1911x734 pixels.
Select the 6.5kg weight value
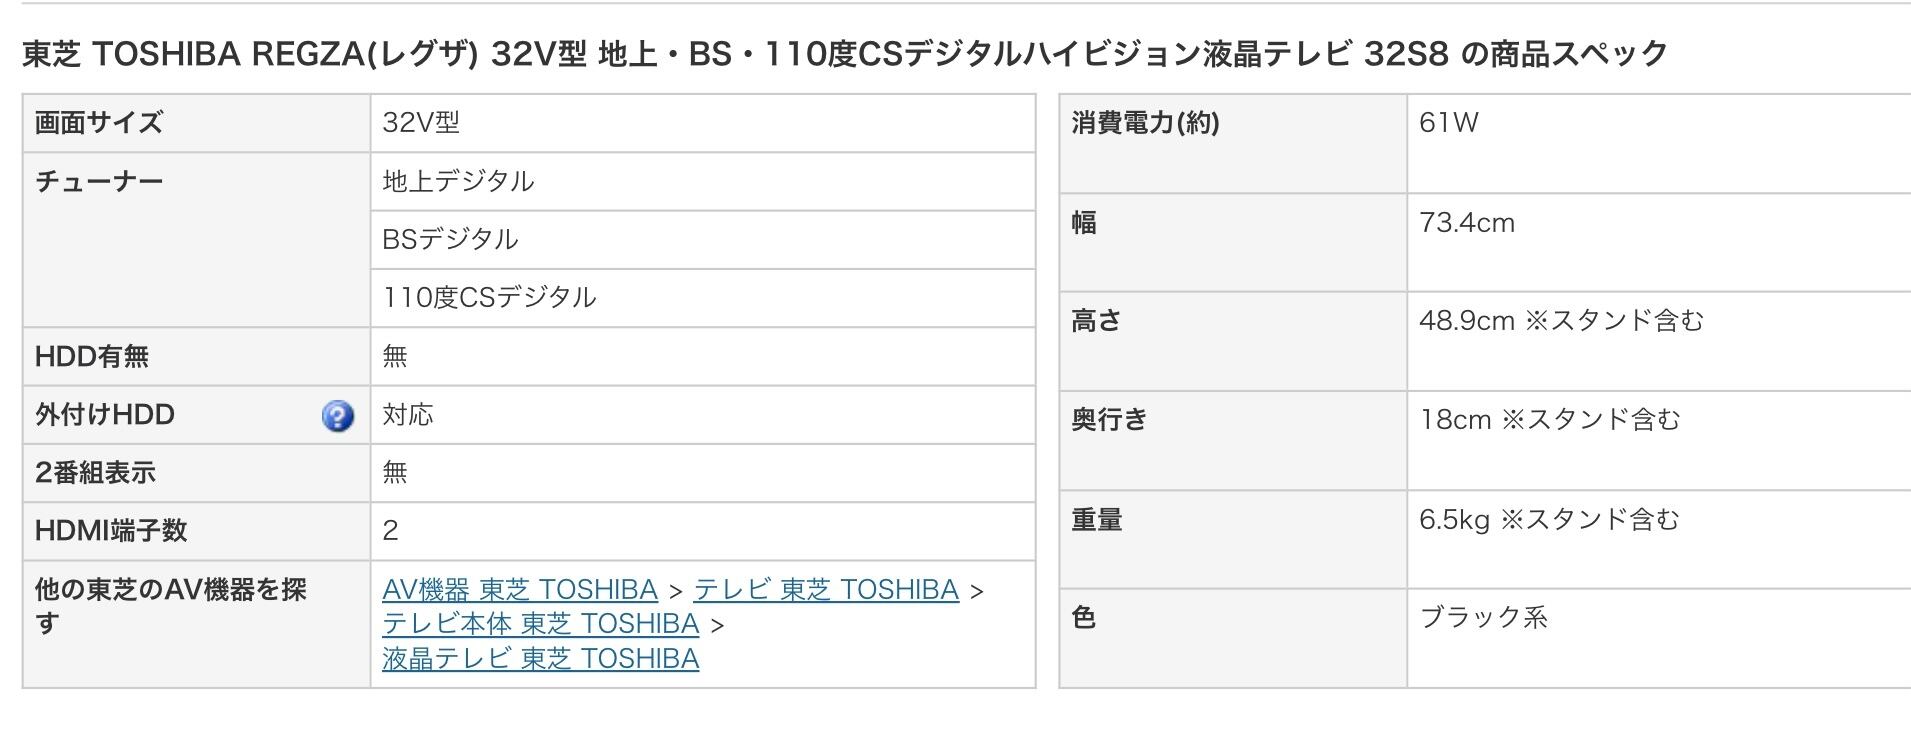pos(1454,519)
